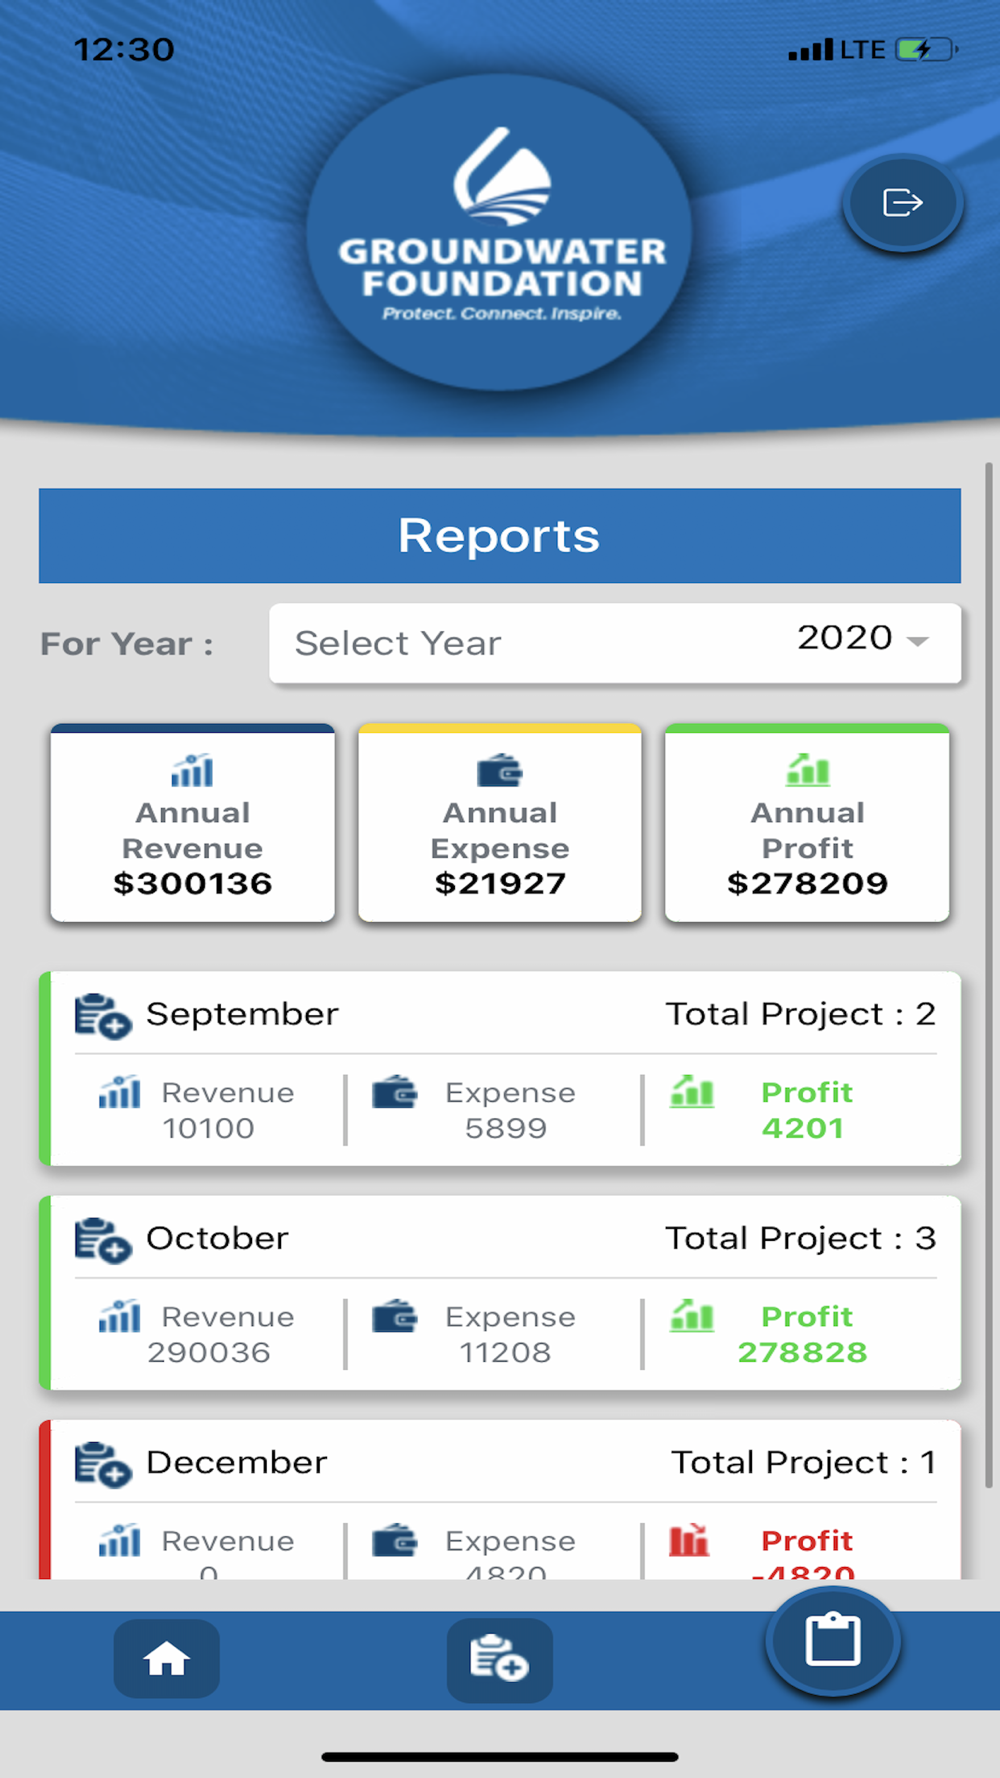Click the red loss chart icon for December
The width and height of the screenshot is (1000, 1778).
pos(689,1540)
